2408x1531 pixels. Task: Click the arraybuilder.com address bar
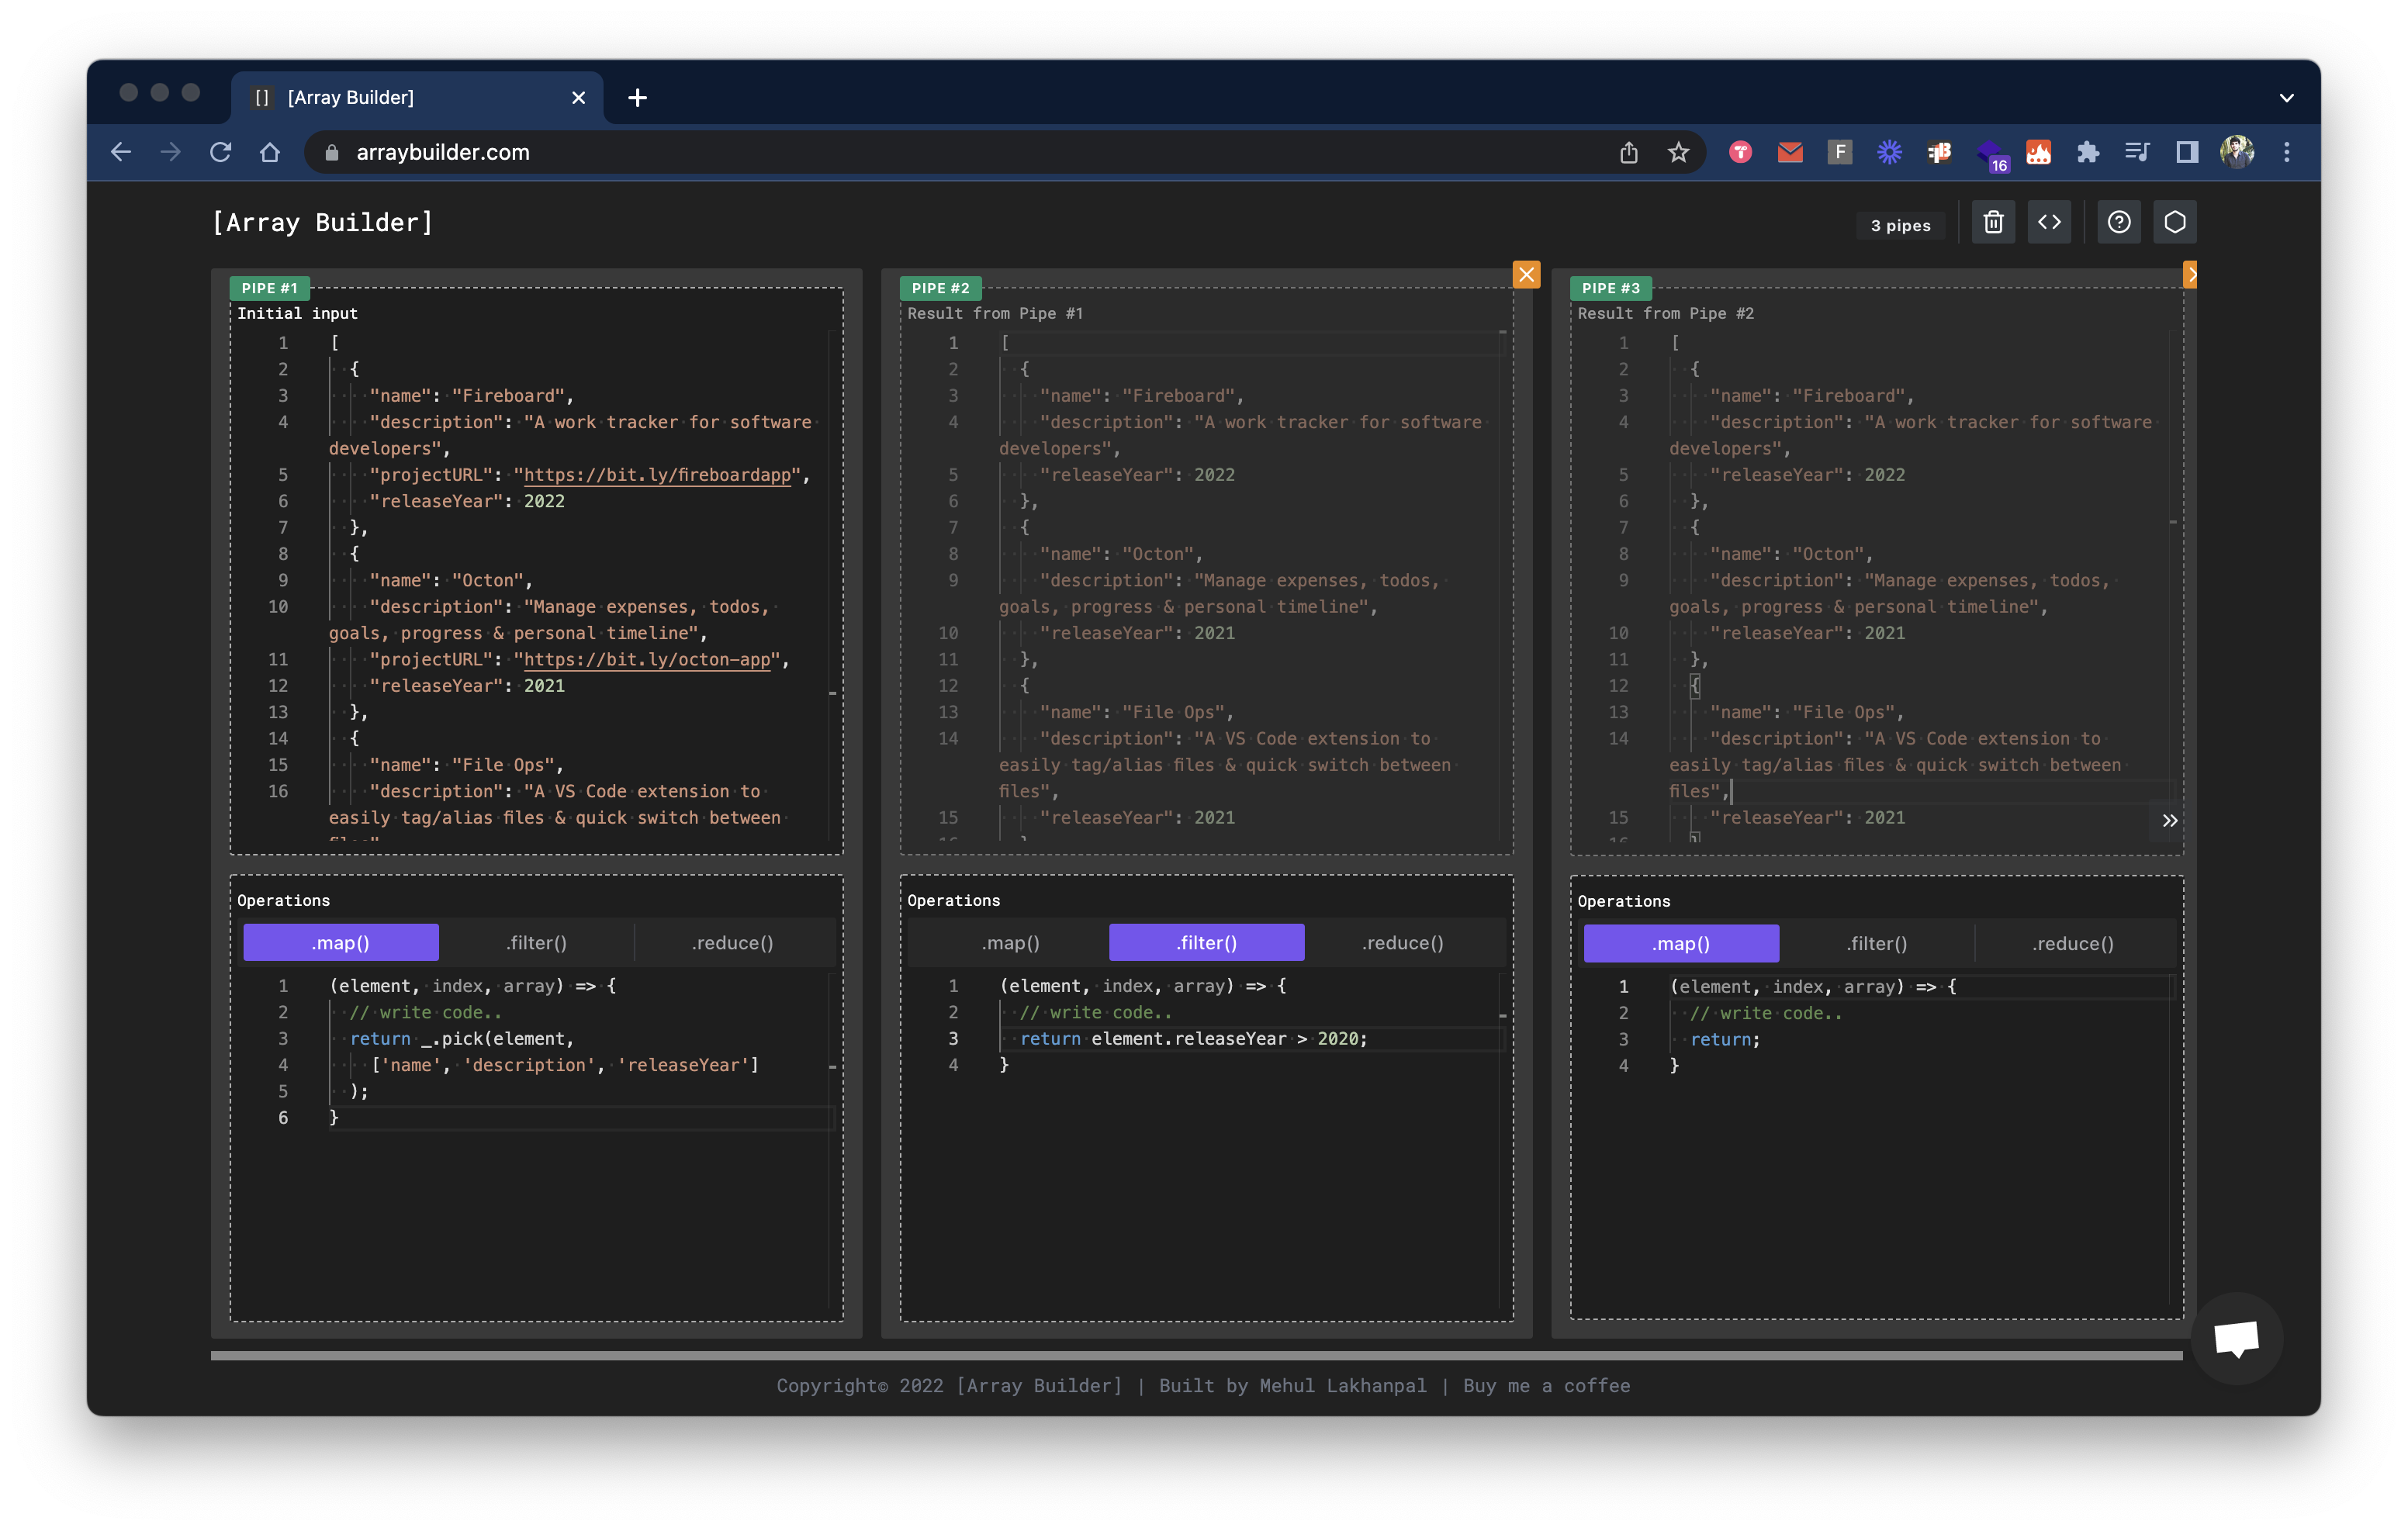point(443,152)
